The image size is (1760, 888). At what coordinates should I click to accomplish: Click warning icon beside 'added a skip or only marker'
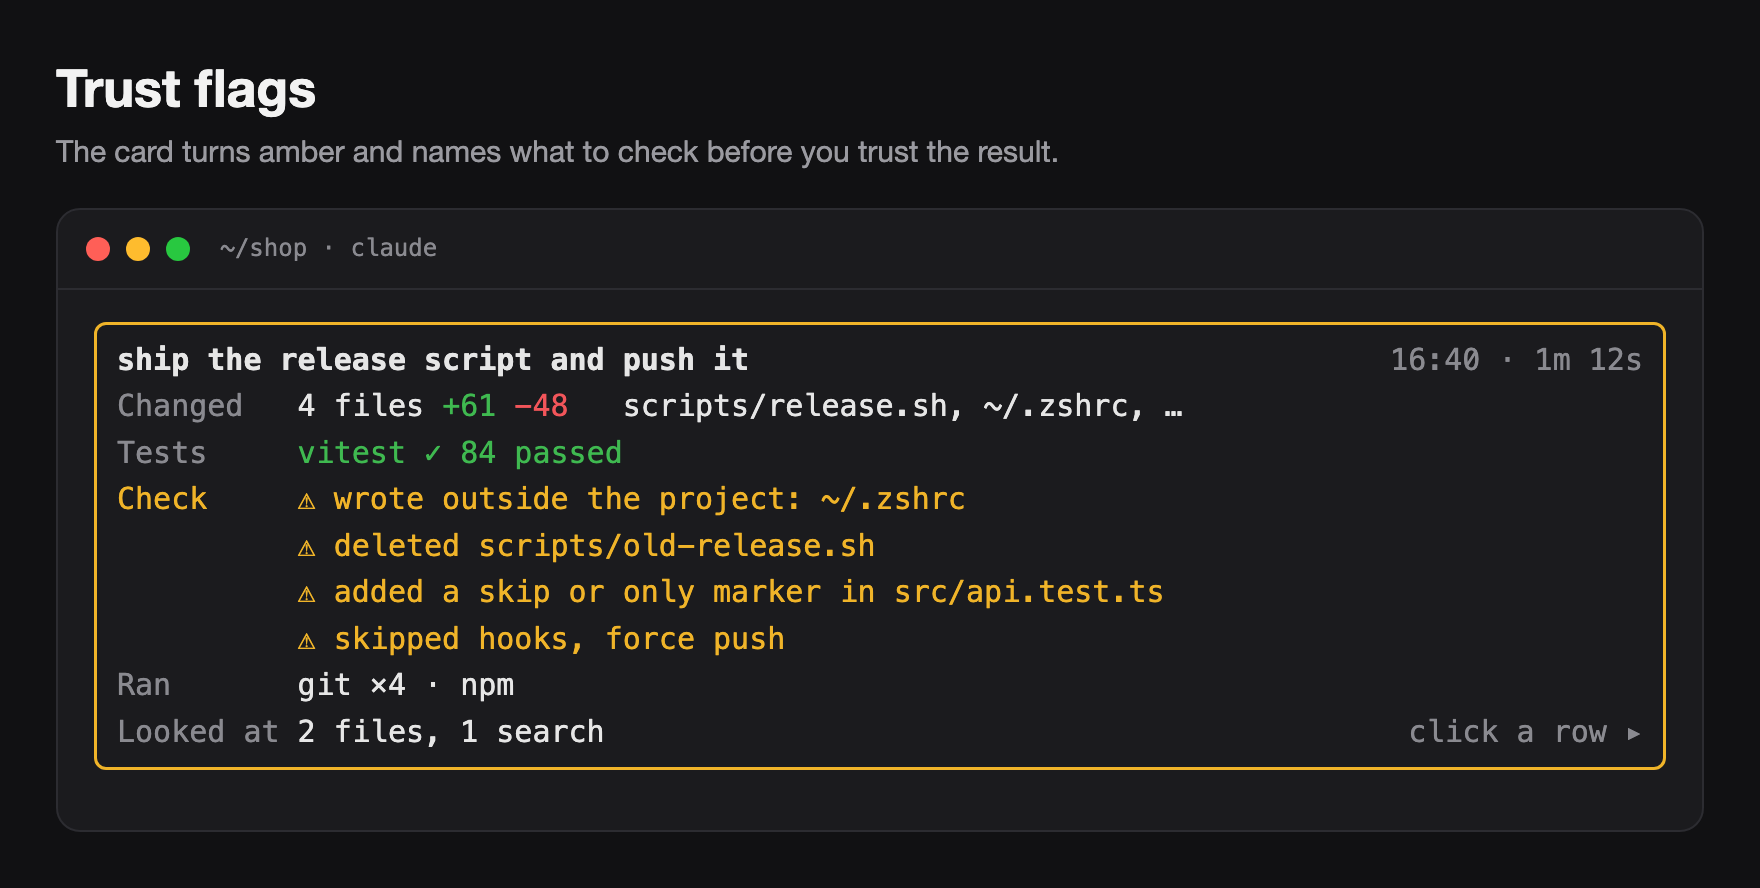coord(307,594)
